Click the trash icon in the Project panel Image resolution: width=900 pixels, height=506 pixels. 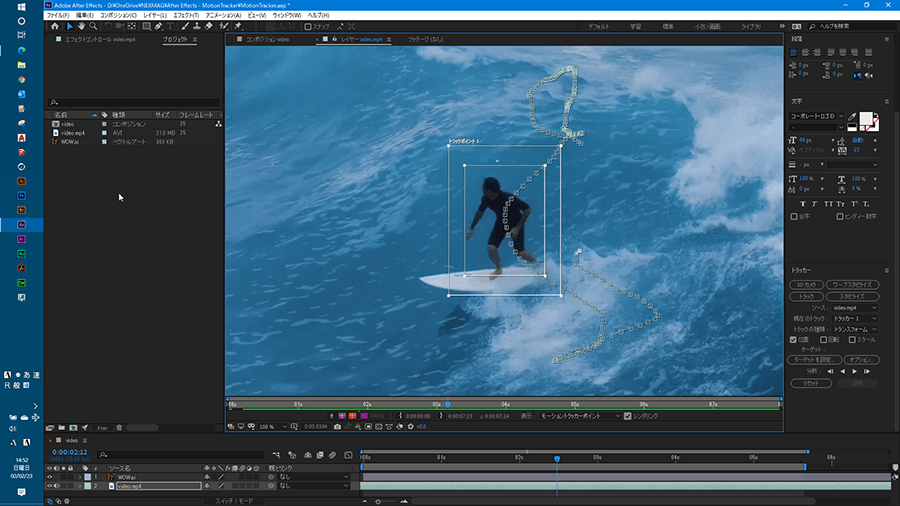119,427
